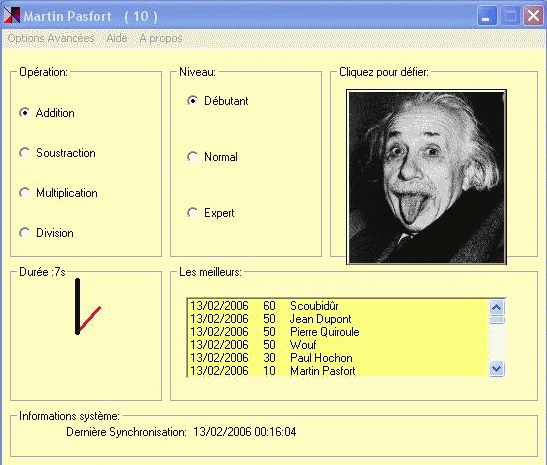
Task: Choose the Division operation
Action: coord(47,233)
